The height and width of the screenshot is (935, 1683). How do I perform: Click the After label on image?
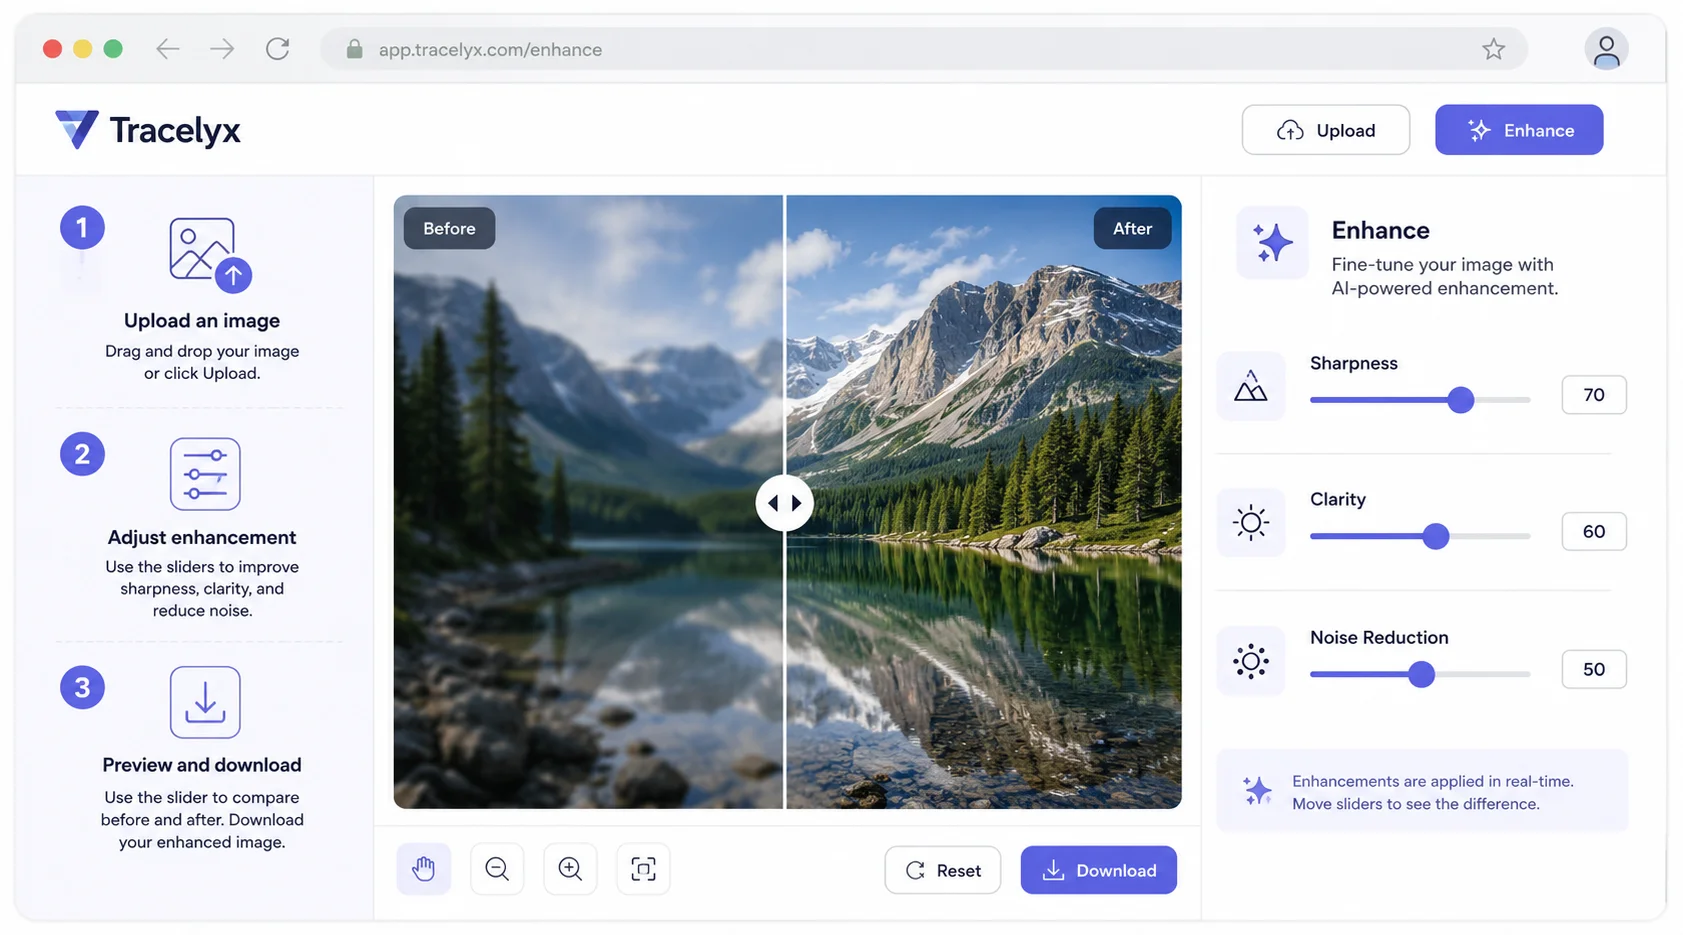click(x=1132, y=228)
